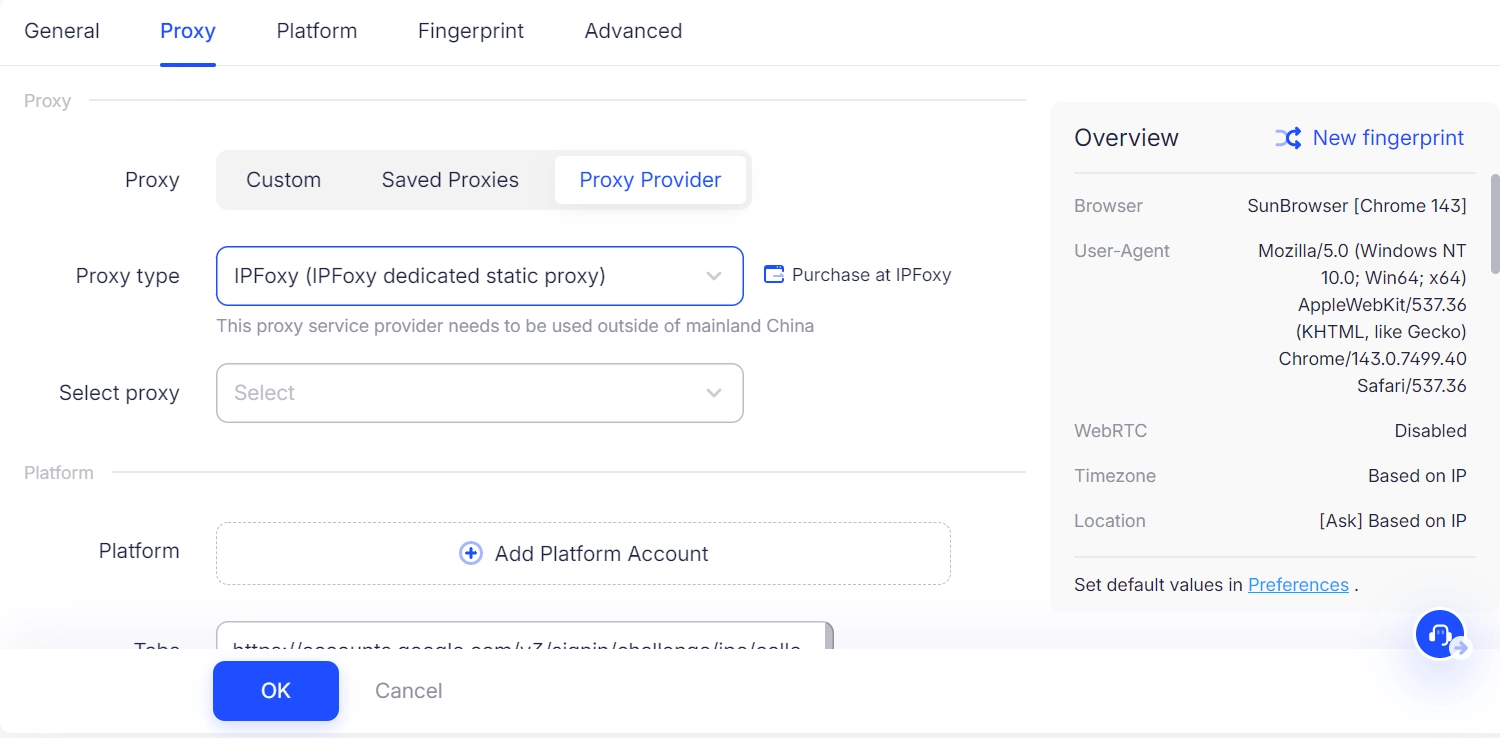This screenshot has width=1500, height=738.
Task: Click the Overview panel vertical scrollbar
Action: point(1494,225)
